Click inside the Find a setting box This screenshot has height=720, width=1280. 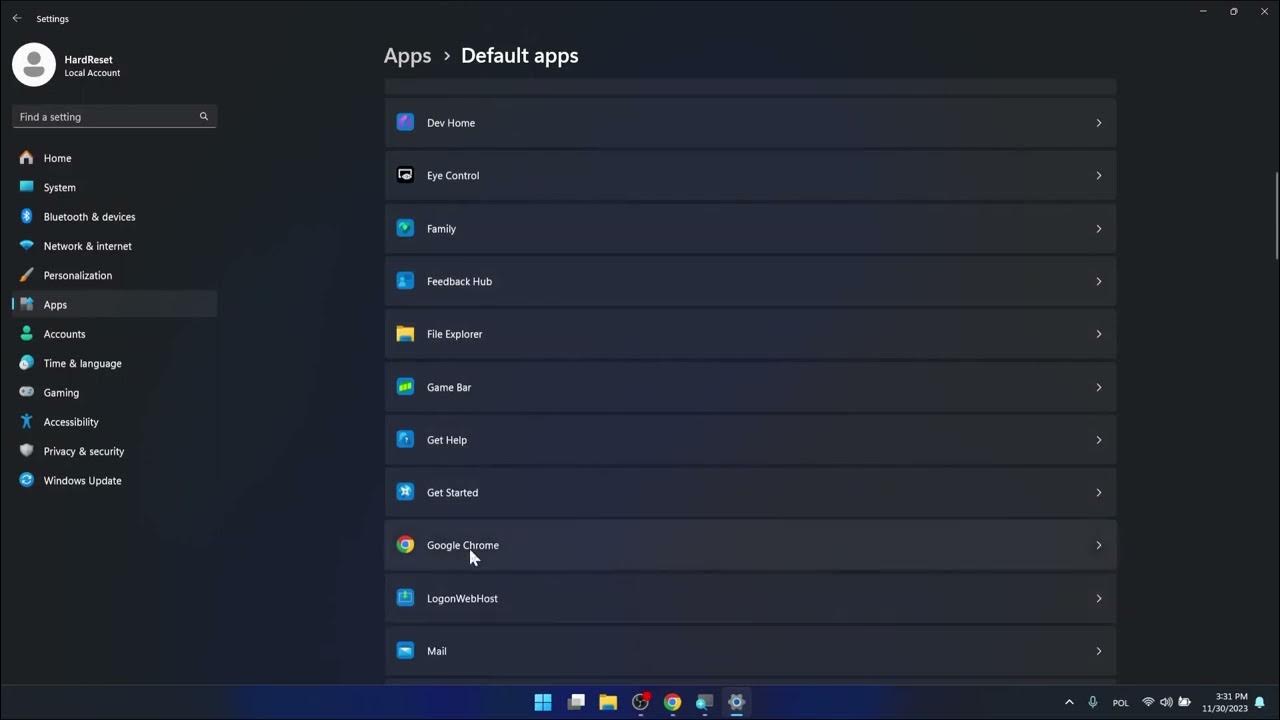click(x=100, y=116)
